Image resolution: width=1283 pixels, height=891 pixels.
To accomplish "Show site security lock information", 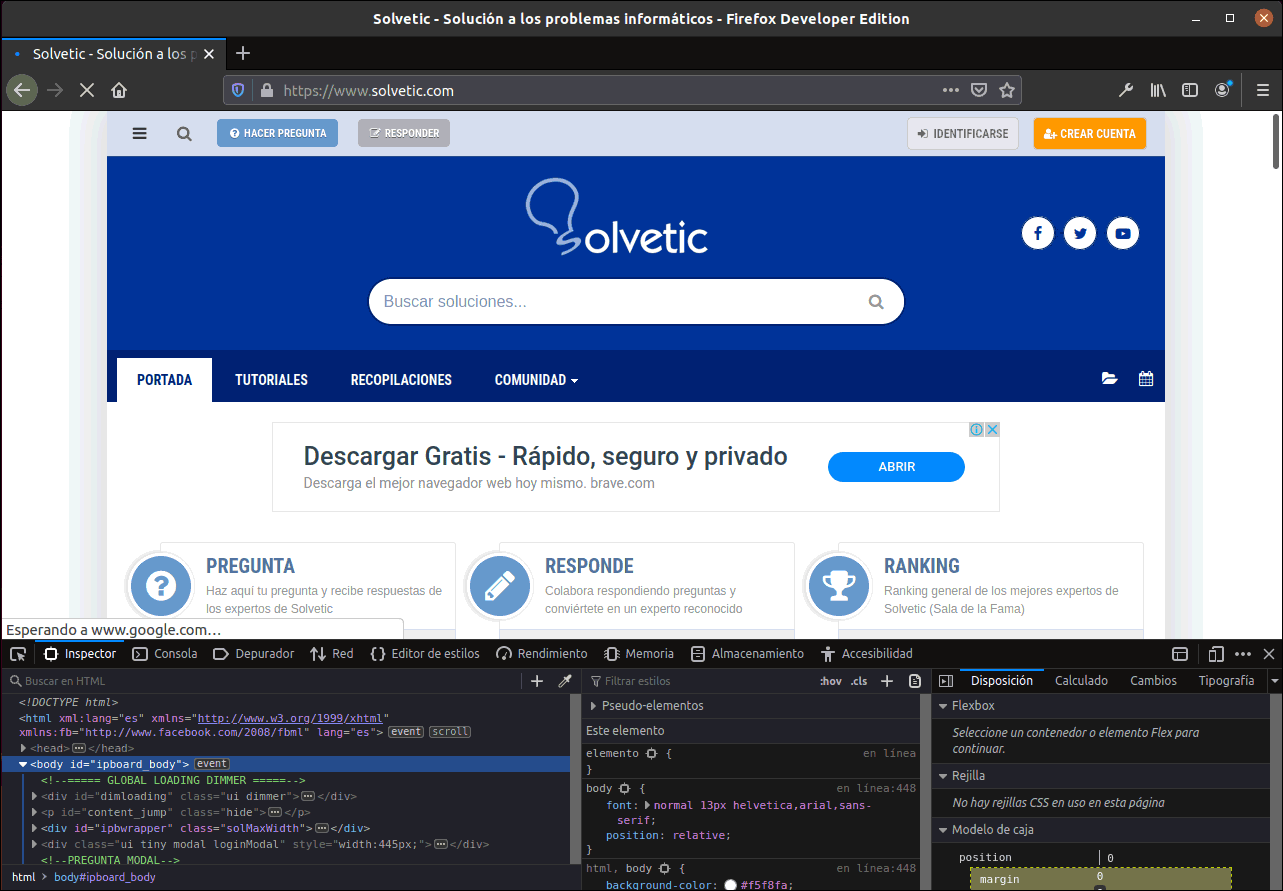I will point(266,90).
